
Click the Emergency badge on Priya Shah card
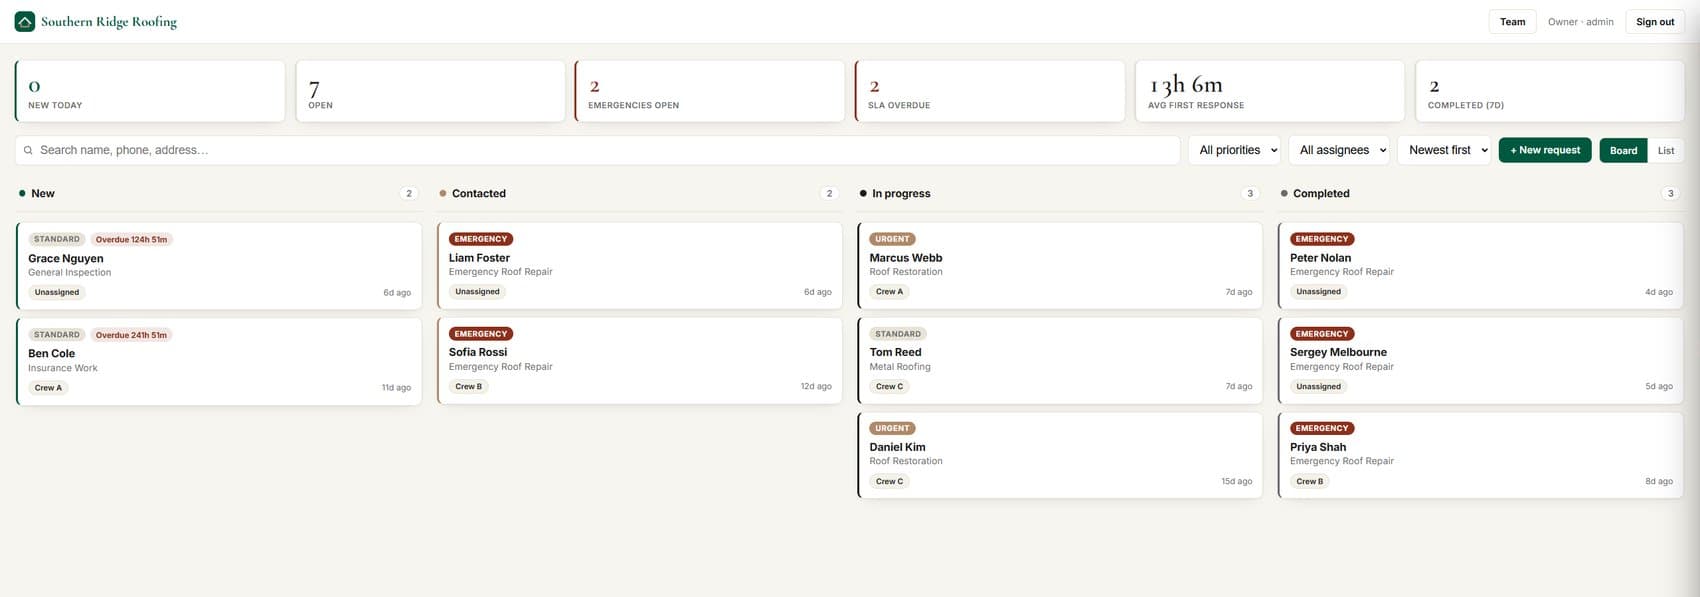(1322, 428)
